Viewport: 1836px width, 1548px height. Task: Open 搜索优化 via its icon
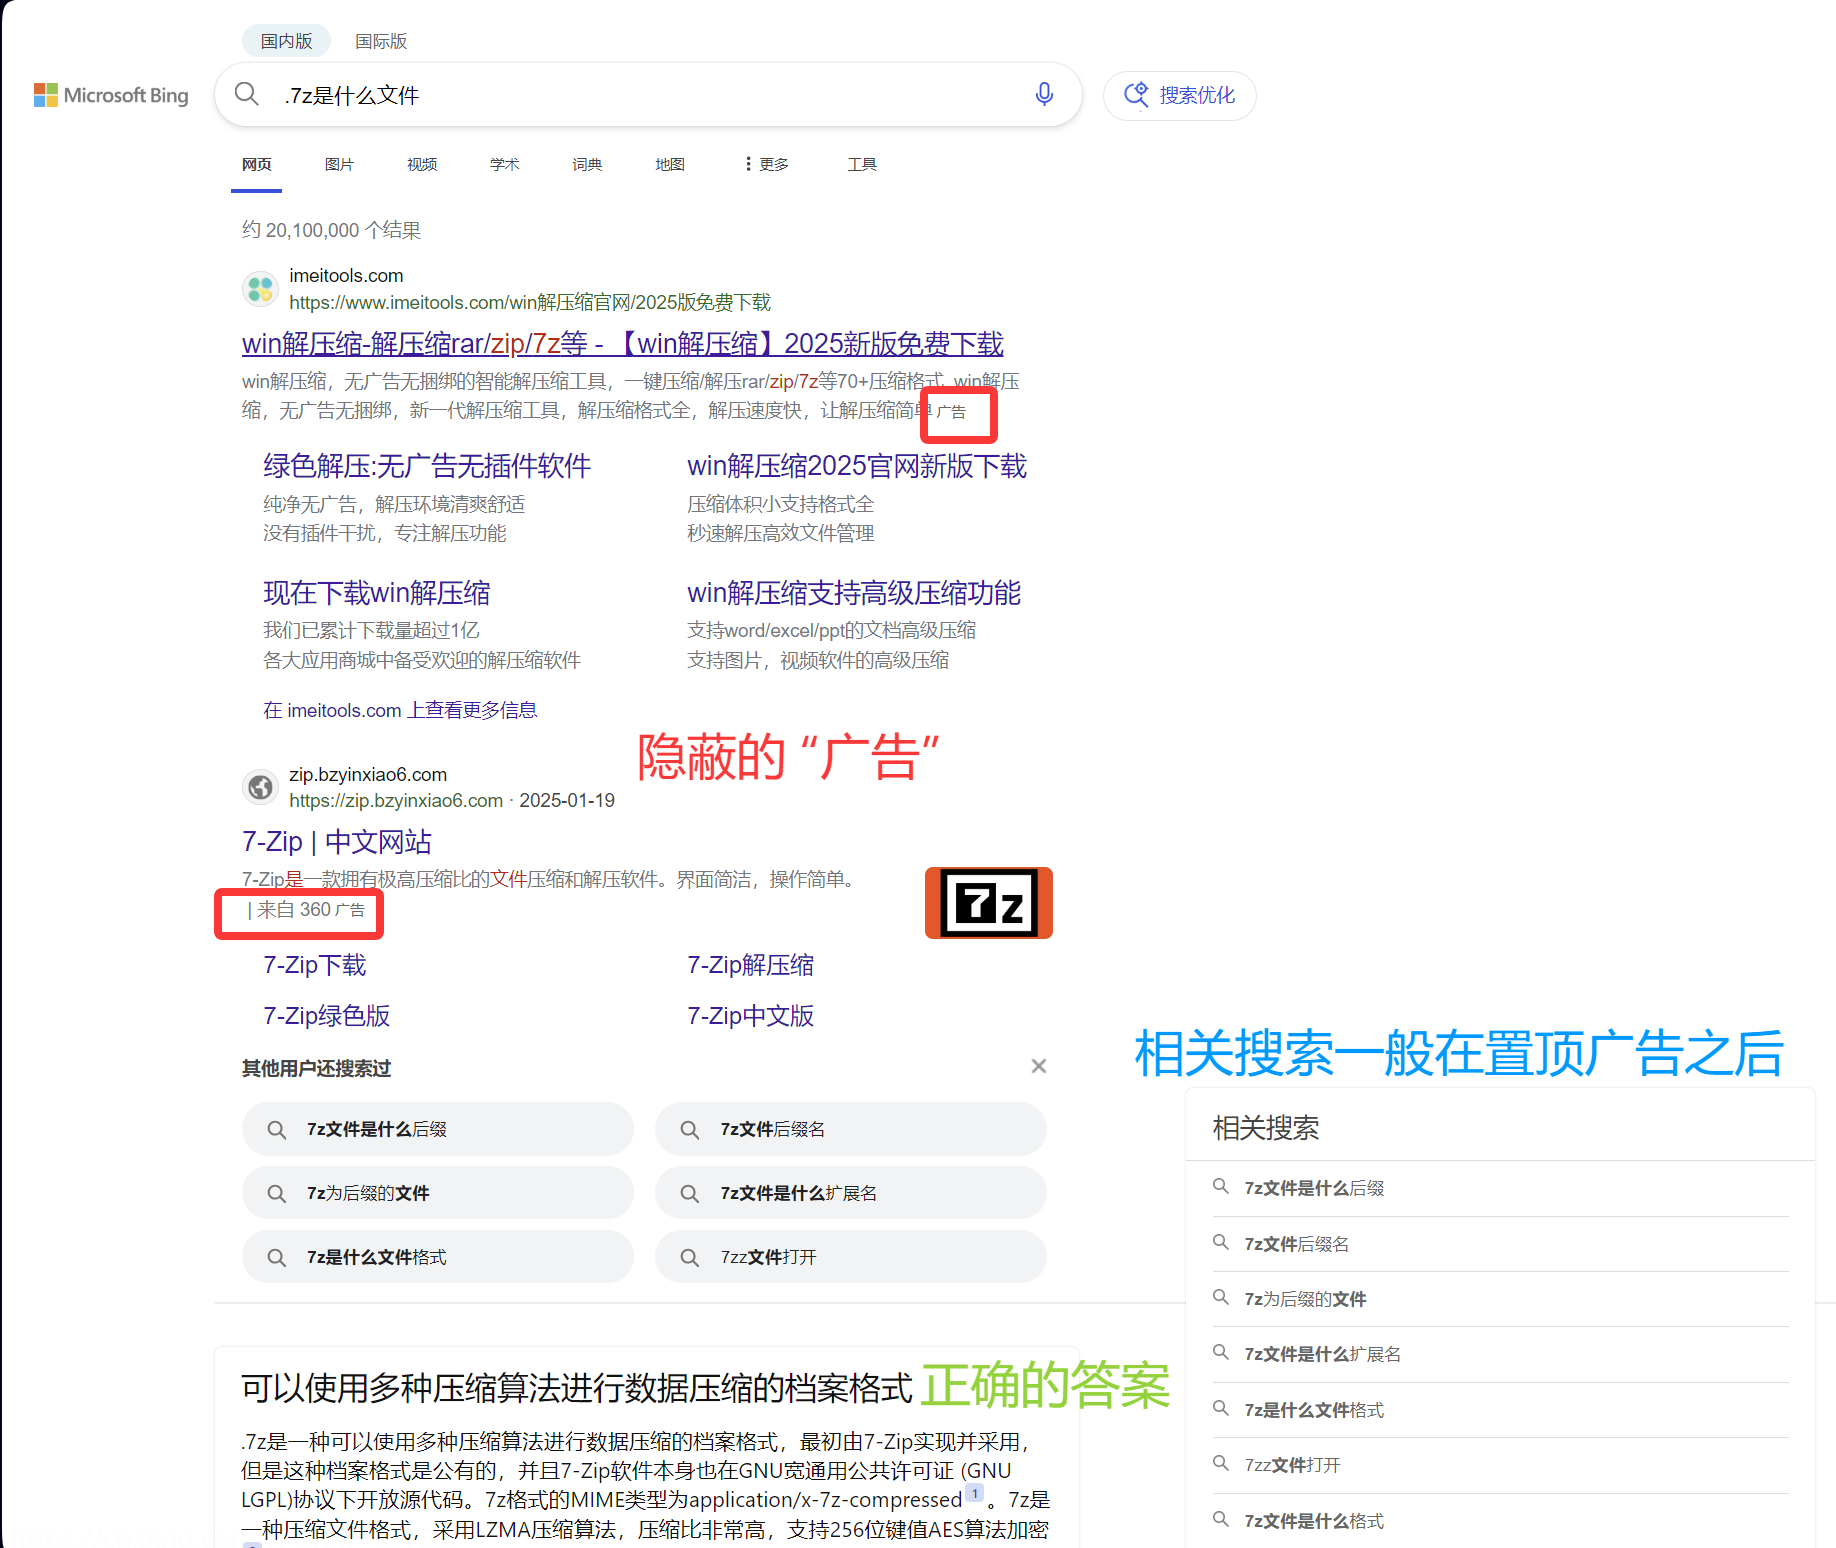(x=1137, y=95)
